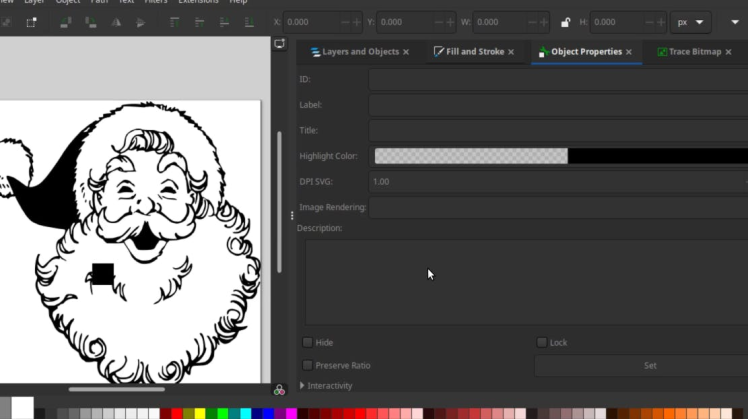Screen dimensions: 748x419
Task: Close the Object Properties tab
Action: coord(629,52)
